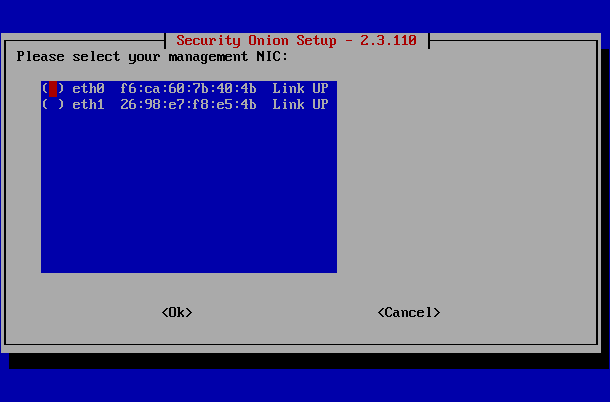Click the Security Onion Setup title
This screenshot has height=402, width=610.
tap(296, 40)
